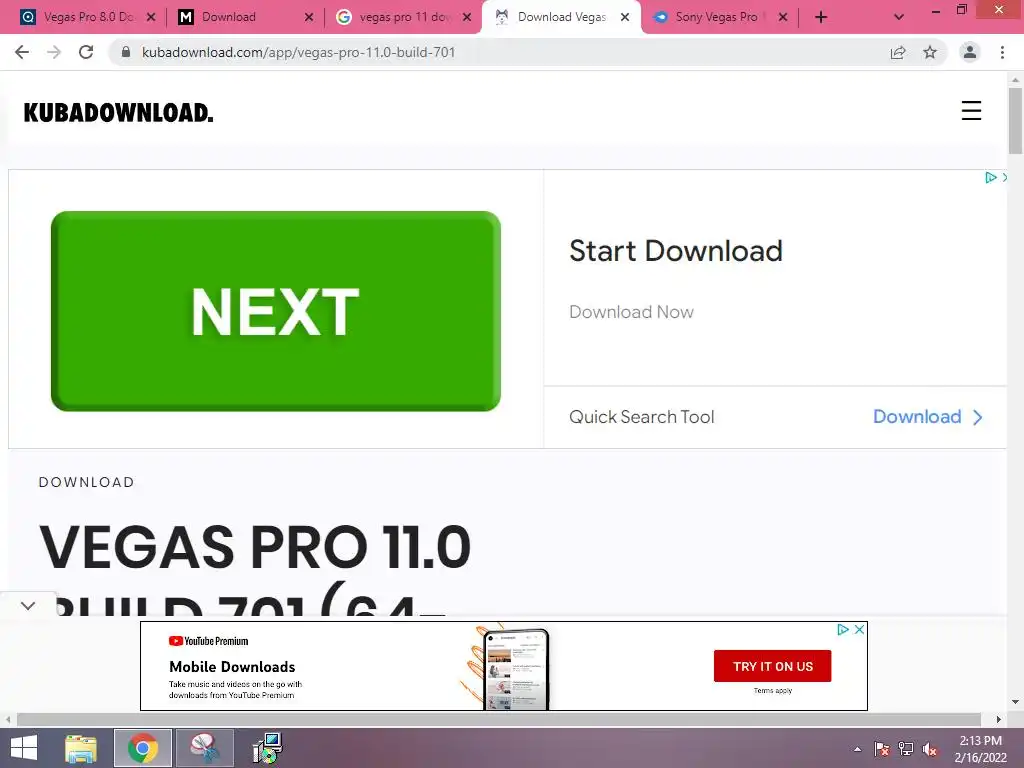Click the Download Now ad text
This screenshot has width=1024, height=768.
[631, 312]
